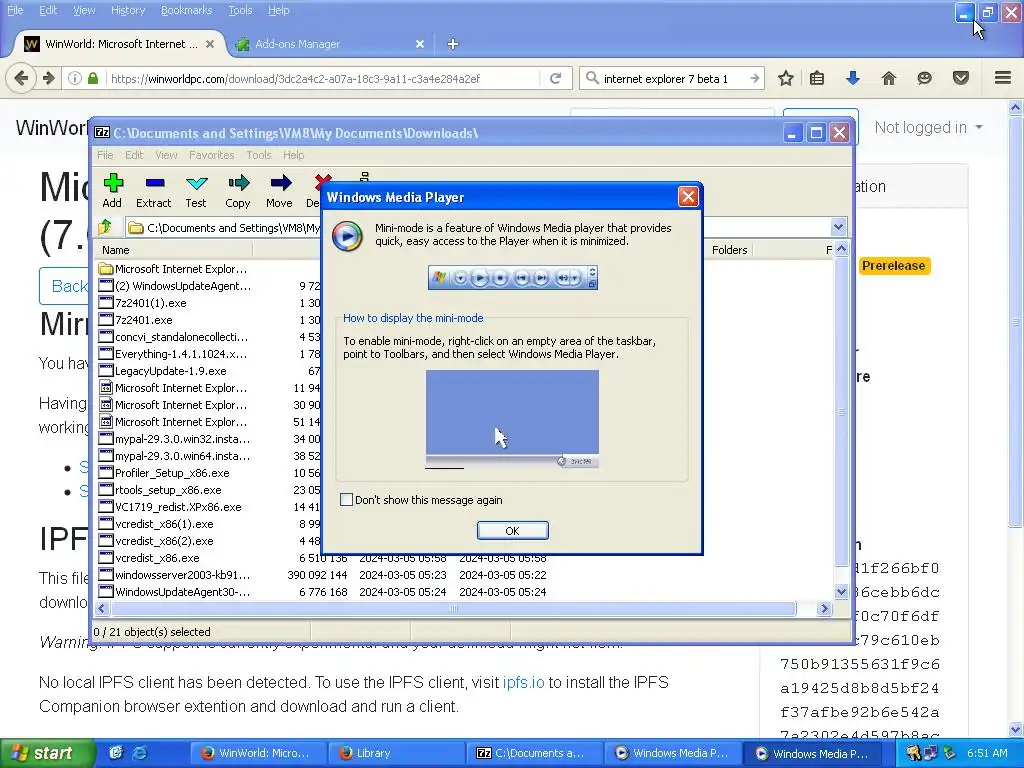
Task: Click the Test icon in 7-Zip
Action: pos(196,190)
